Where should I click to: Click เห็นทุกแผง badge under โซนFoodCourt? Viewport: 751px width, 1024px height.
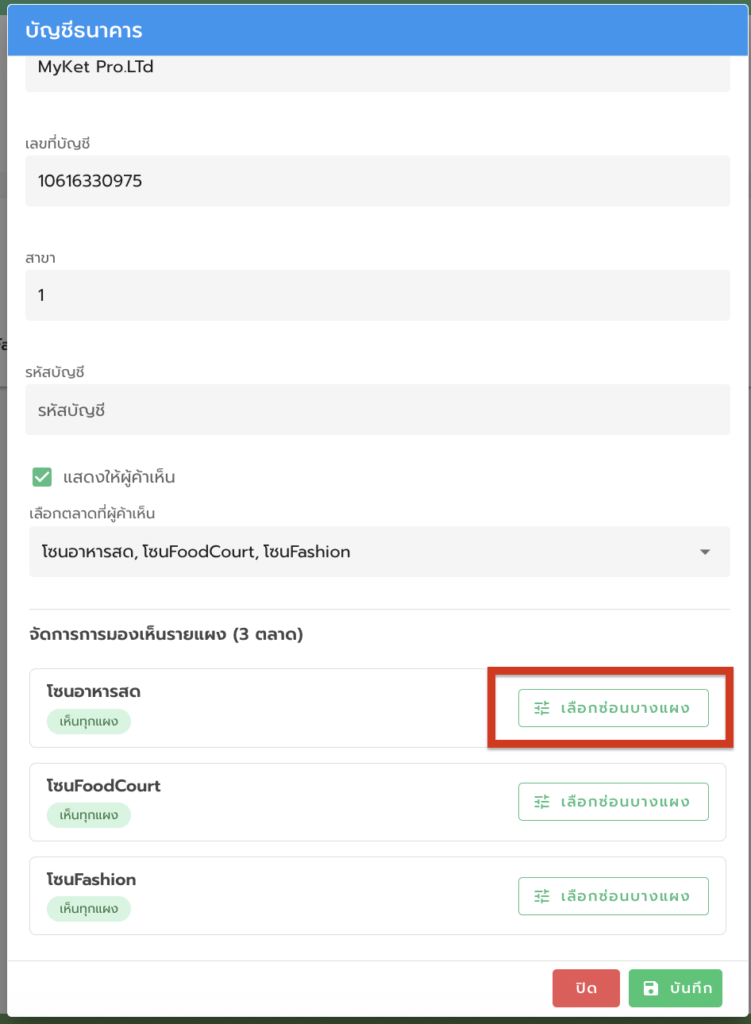click(x=88, y=815)
